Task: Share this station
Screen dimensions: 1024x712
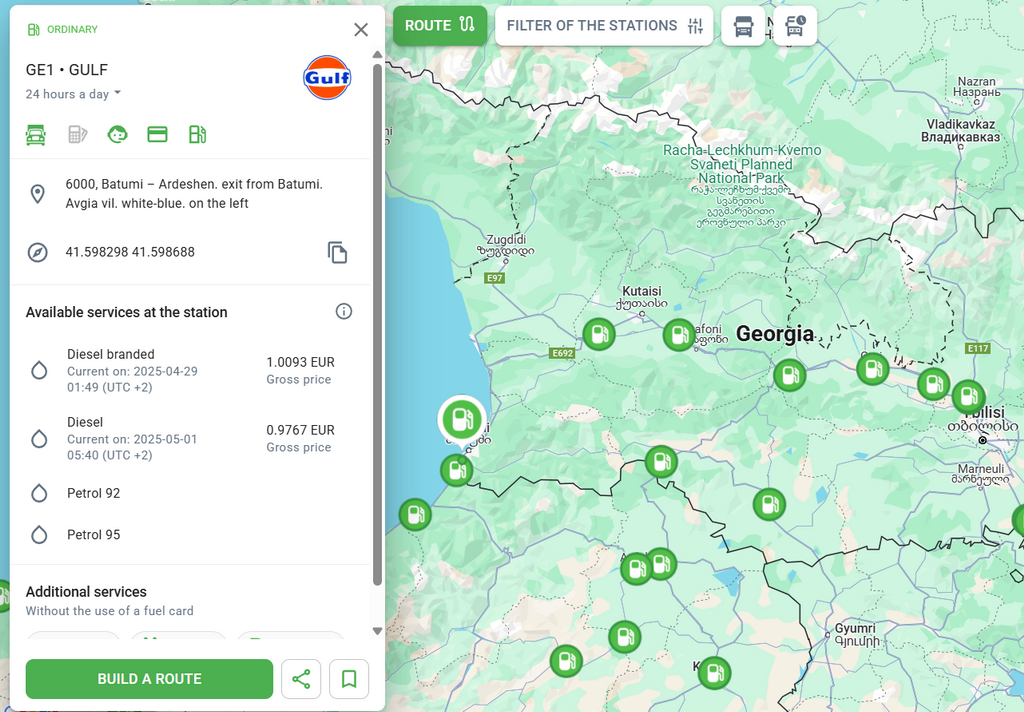Action: pyautogui.click(x=301, y=679)
